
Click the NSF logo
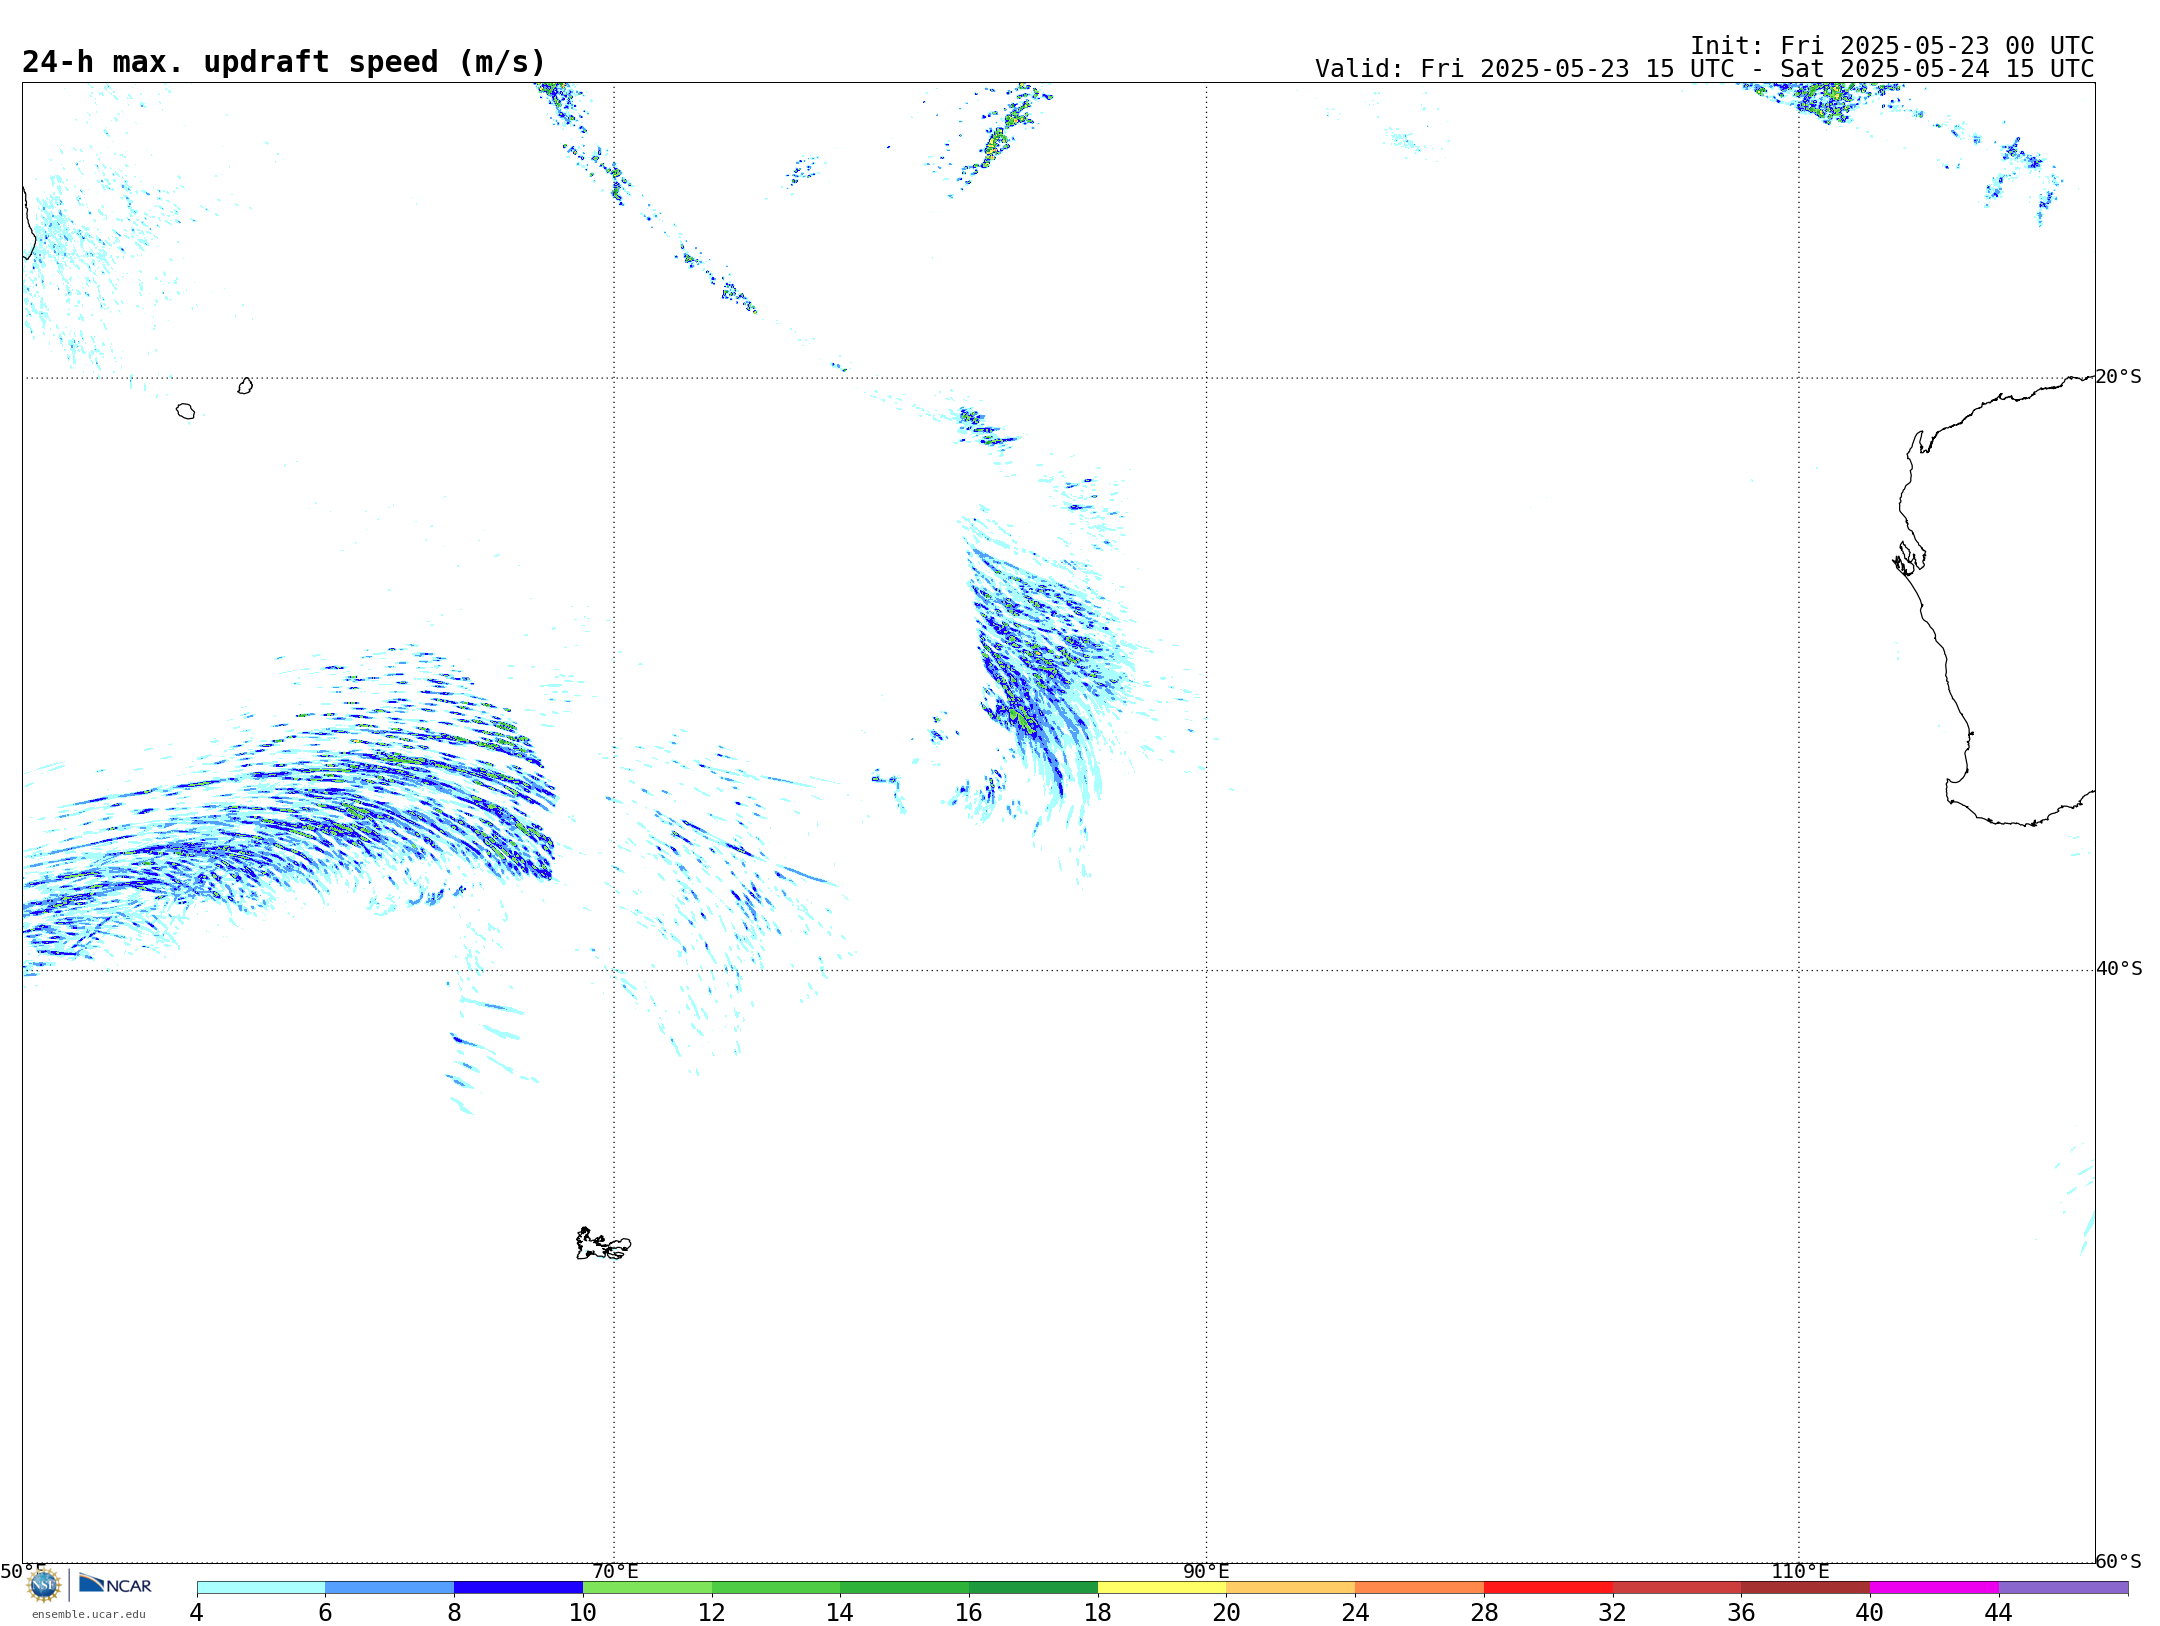click(44, 1585)
